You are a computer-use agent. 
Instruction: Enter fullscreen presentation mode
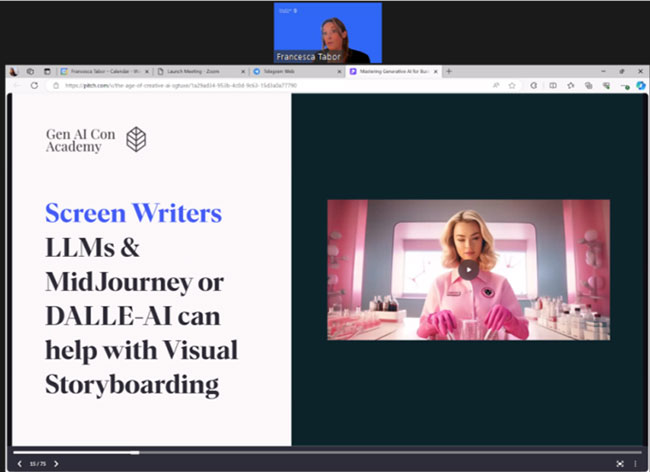tap(620, 464)
